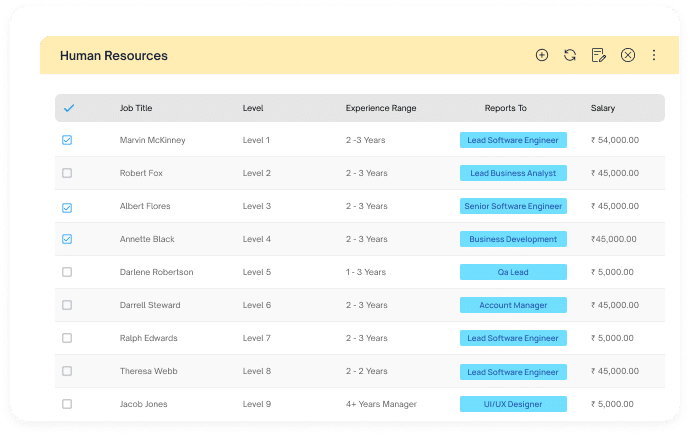Enable the Darlene Robertson row checkbox
Image resolution: width=690 pixels, height=435 pixels.
click(x=67, y=272)
